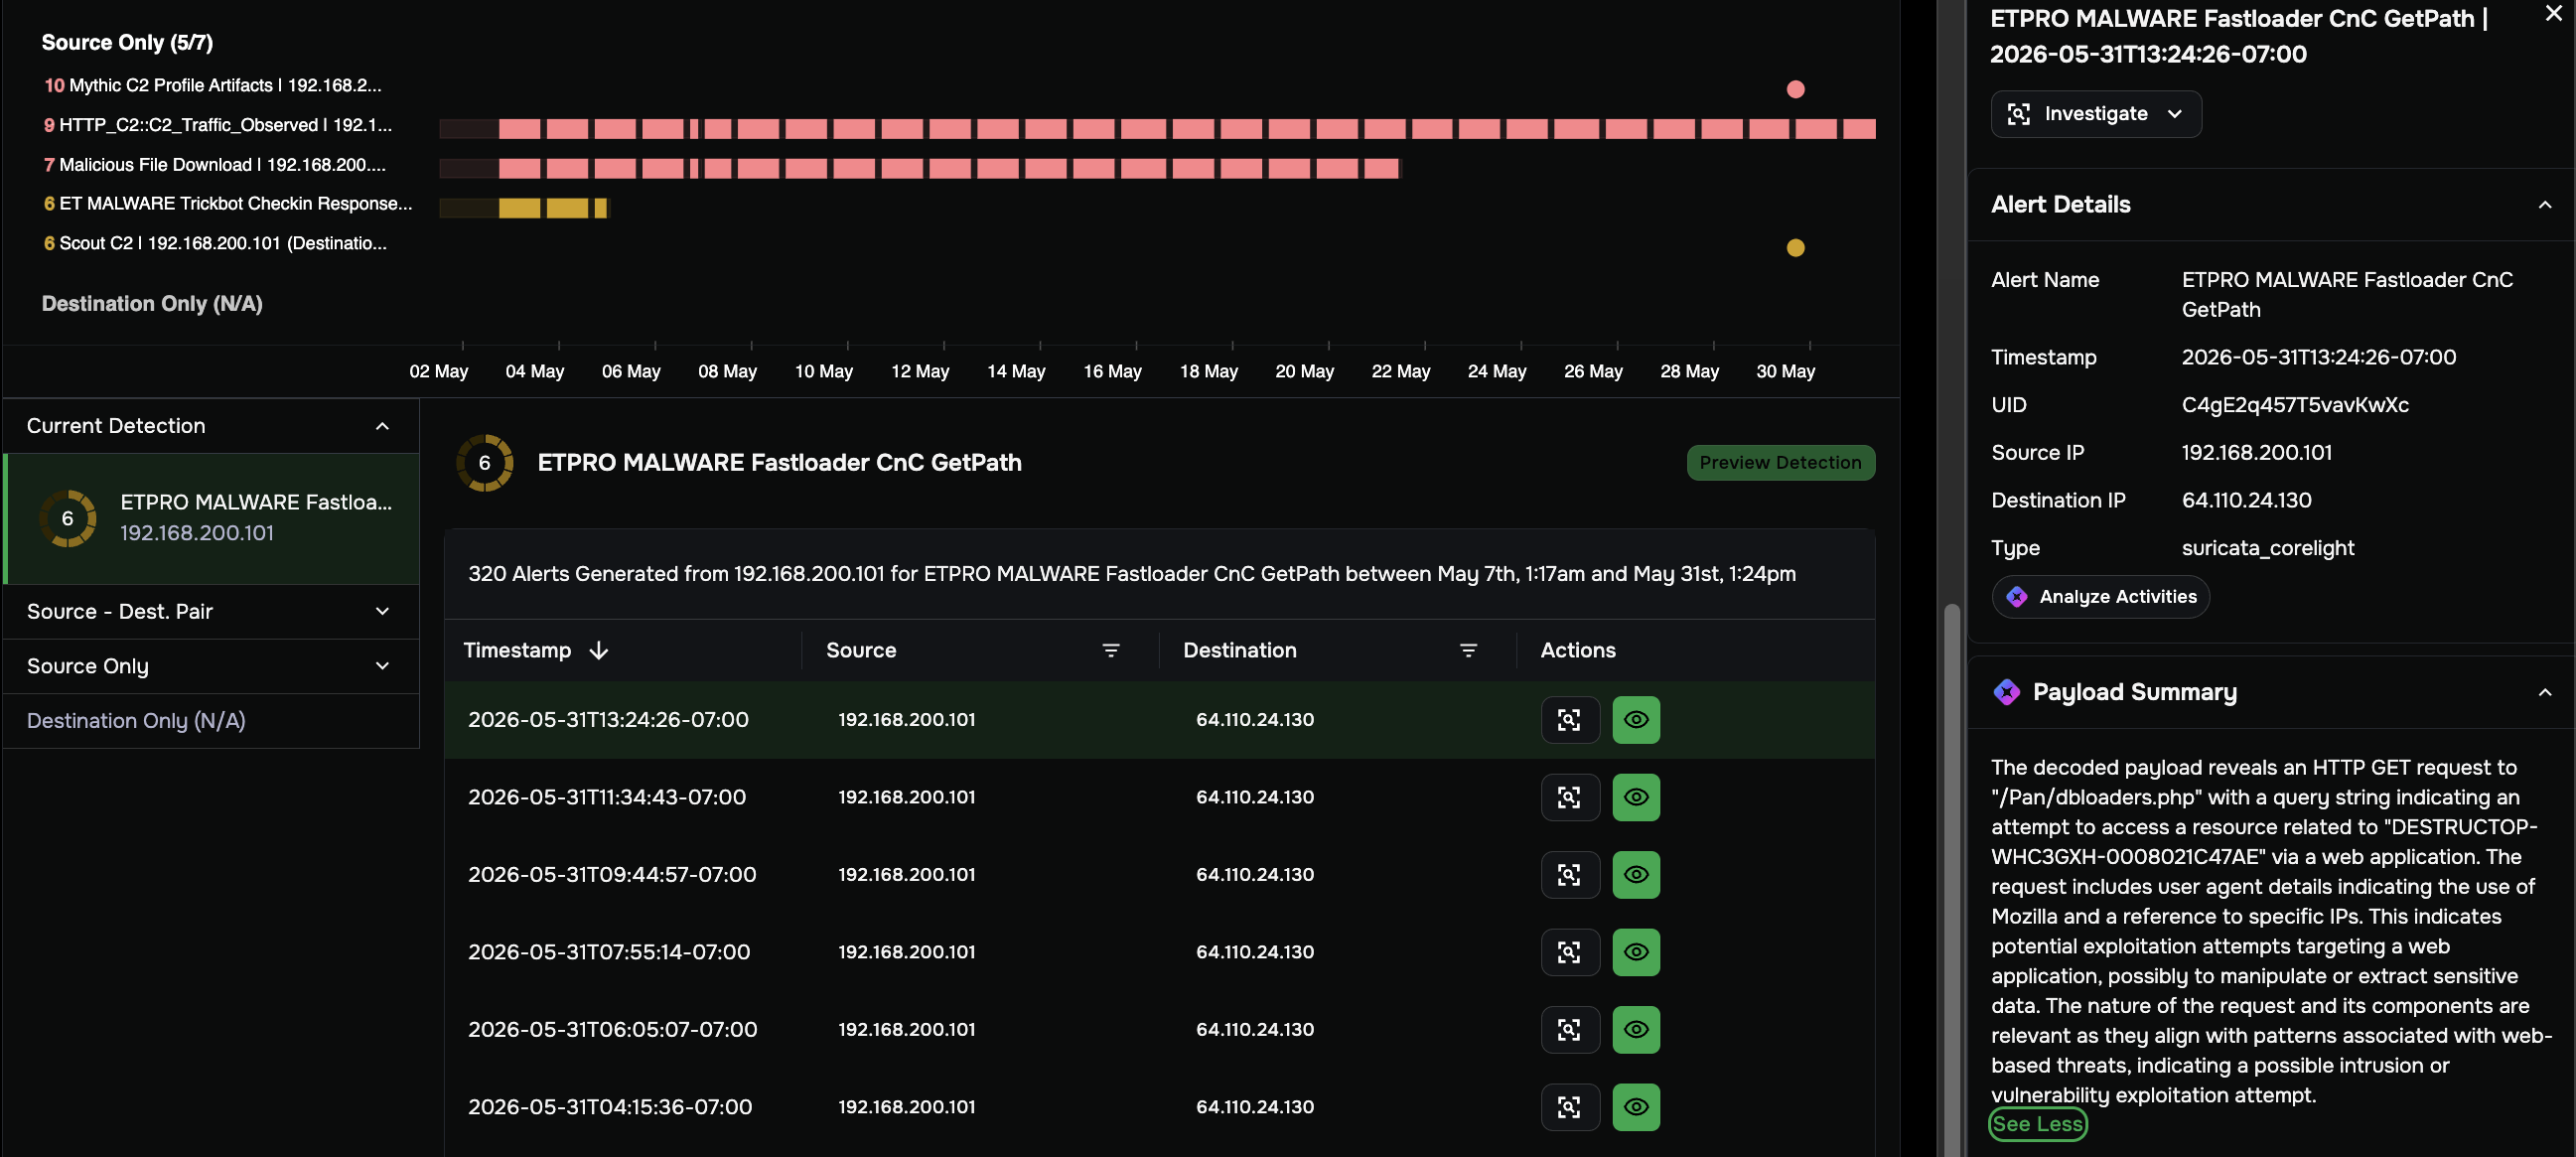Click Analyze Activities button

2100,597
